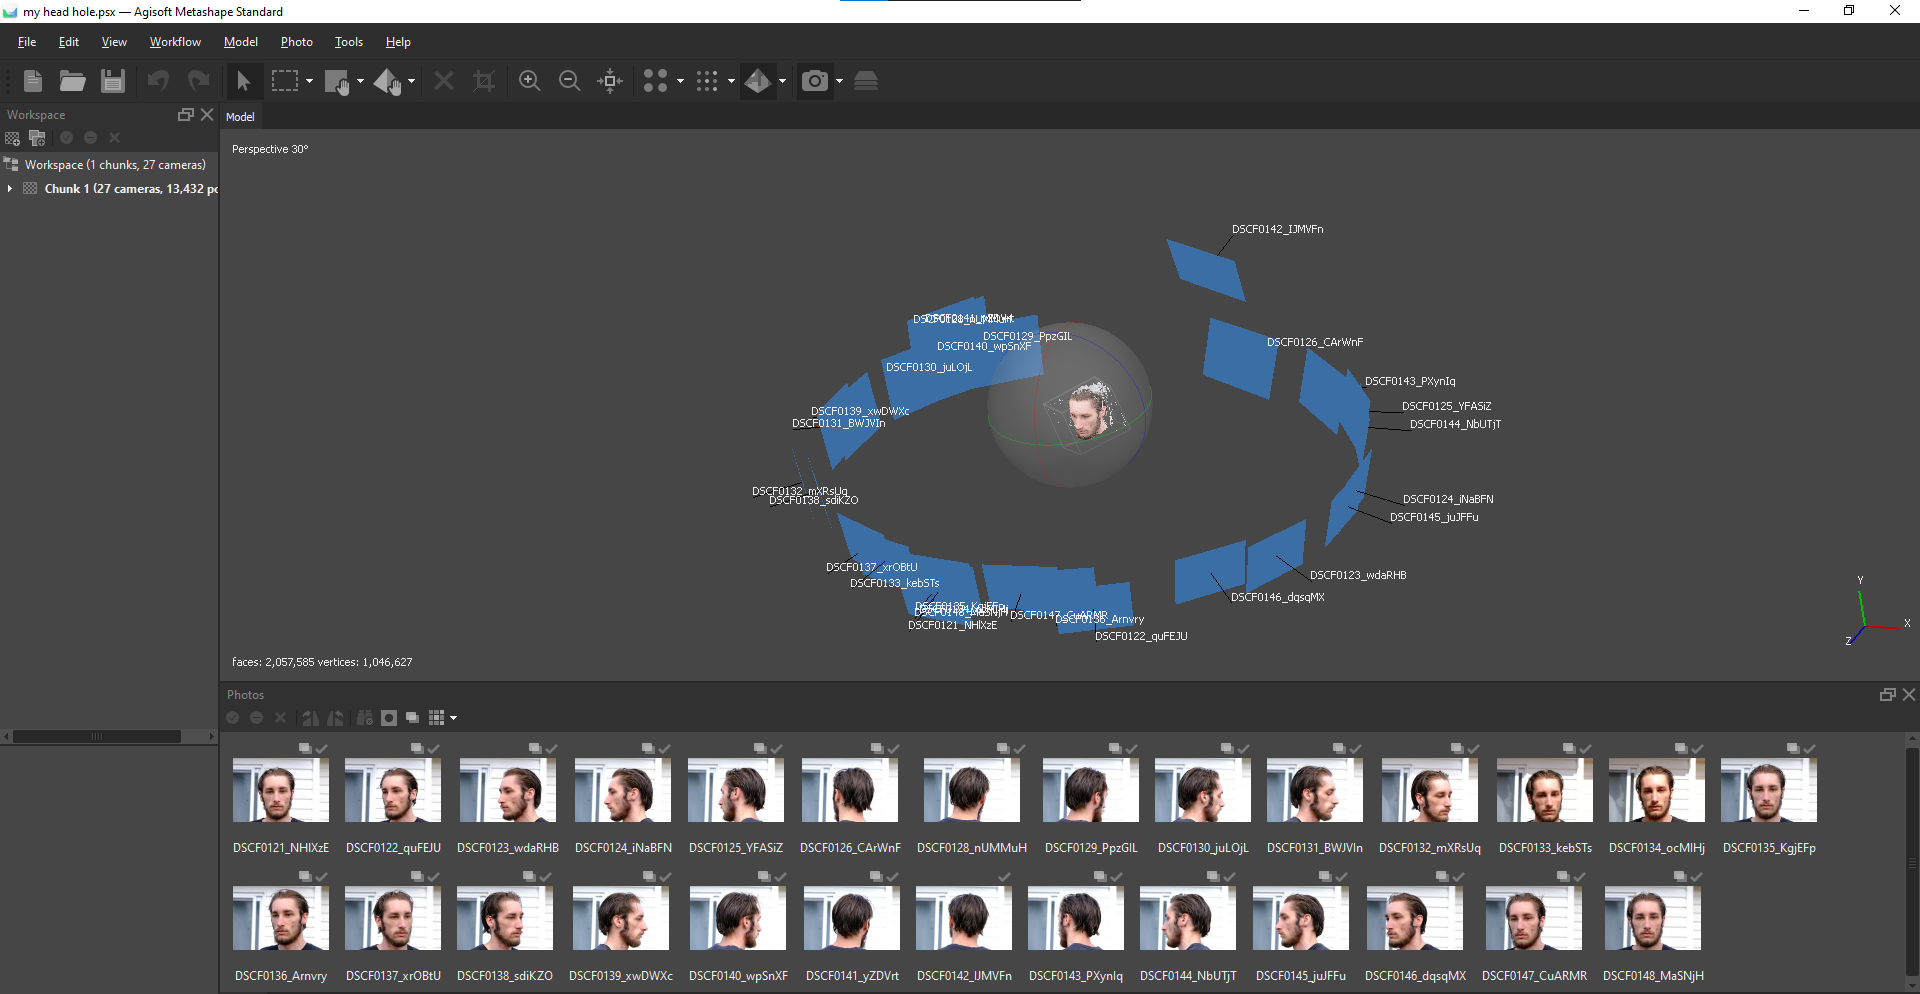
Task: Select the DSCF0142_IJMVFn camera label in viewport
Action: pos(1277,229)
